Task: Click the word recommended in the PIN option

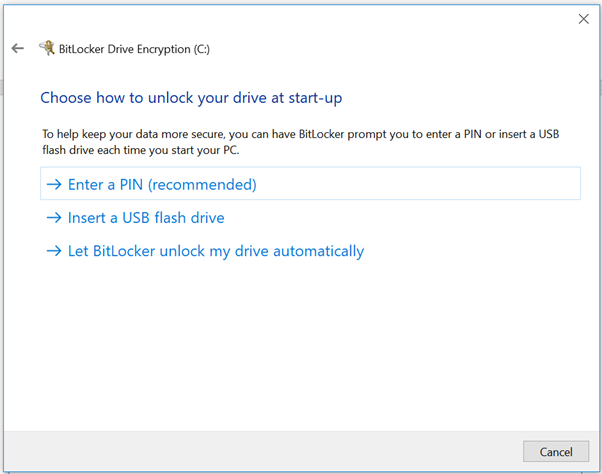Action: (202, 185)
